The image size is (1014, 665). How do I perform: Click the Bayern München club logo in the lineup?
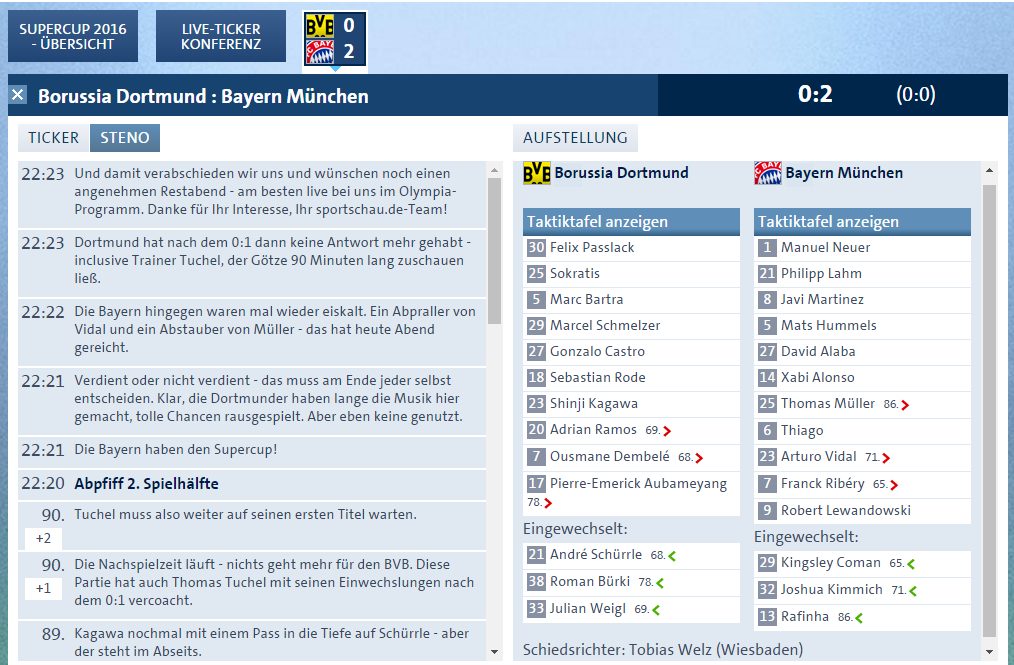(768, 173)
